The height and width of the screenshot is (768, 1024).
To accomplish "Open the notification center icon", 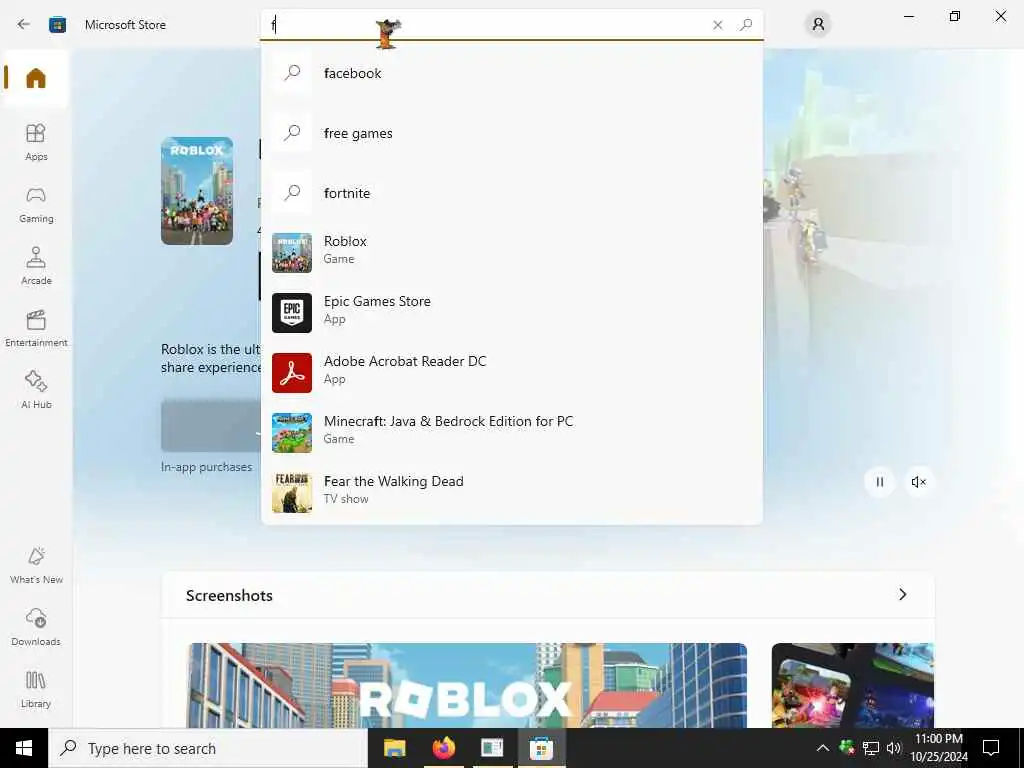I will (991, 748).
